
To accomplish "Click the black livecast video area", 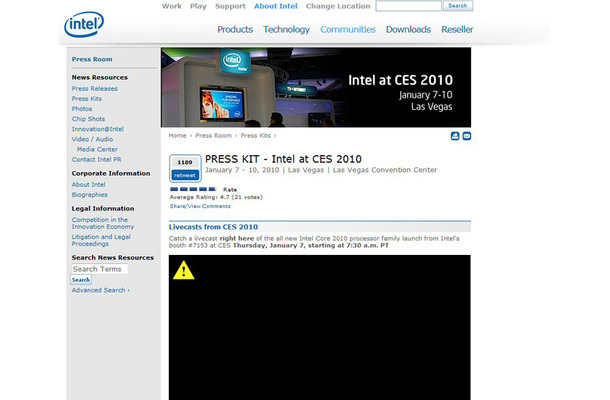I will pos(319,327).
